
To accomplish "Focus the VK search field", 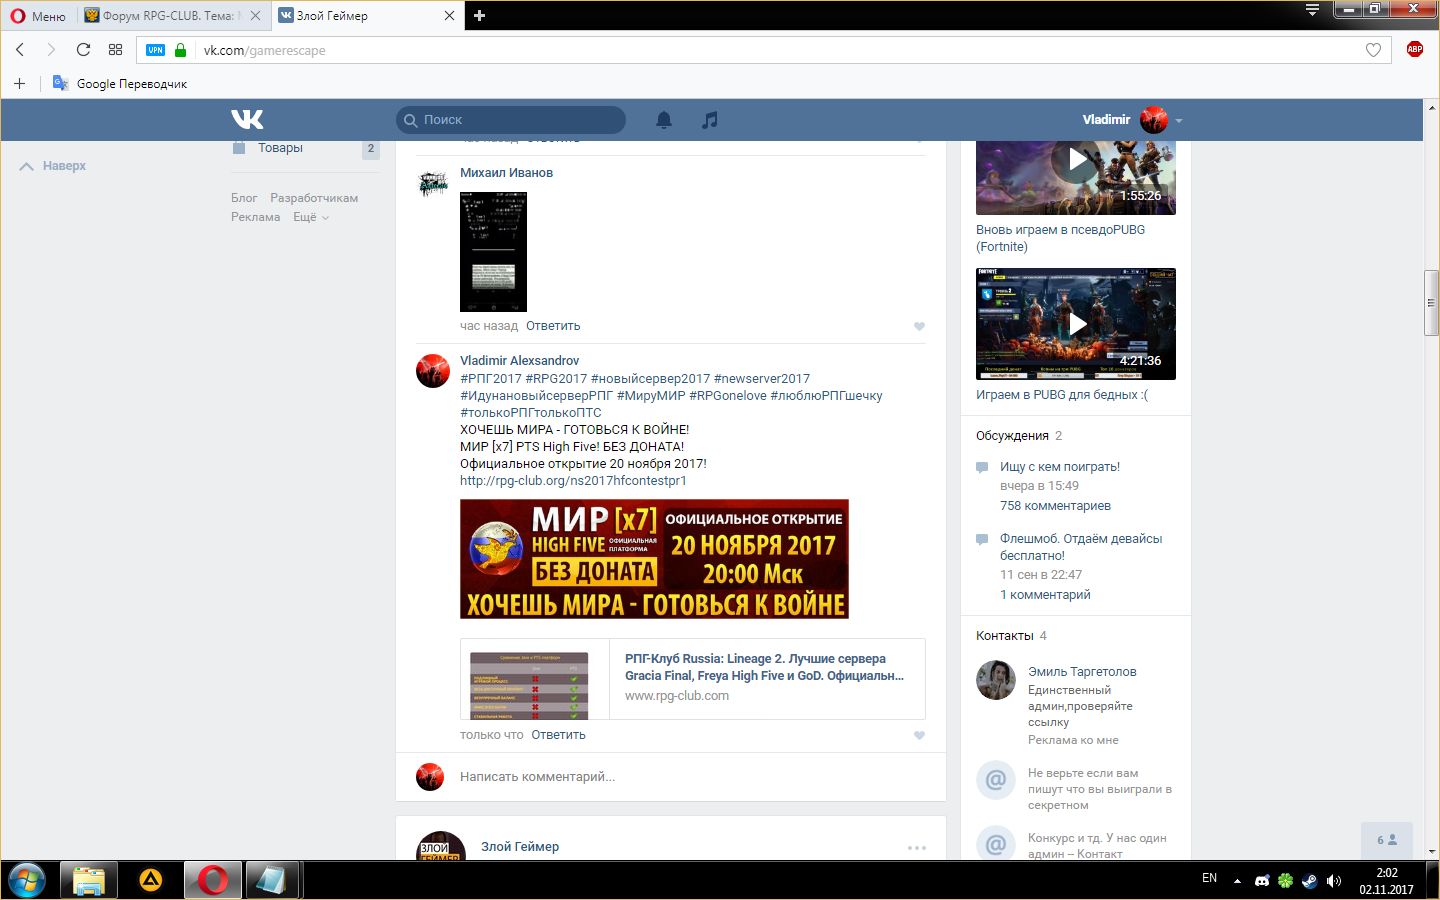I will (x=511, y=120).
